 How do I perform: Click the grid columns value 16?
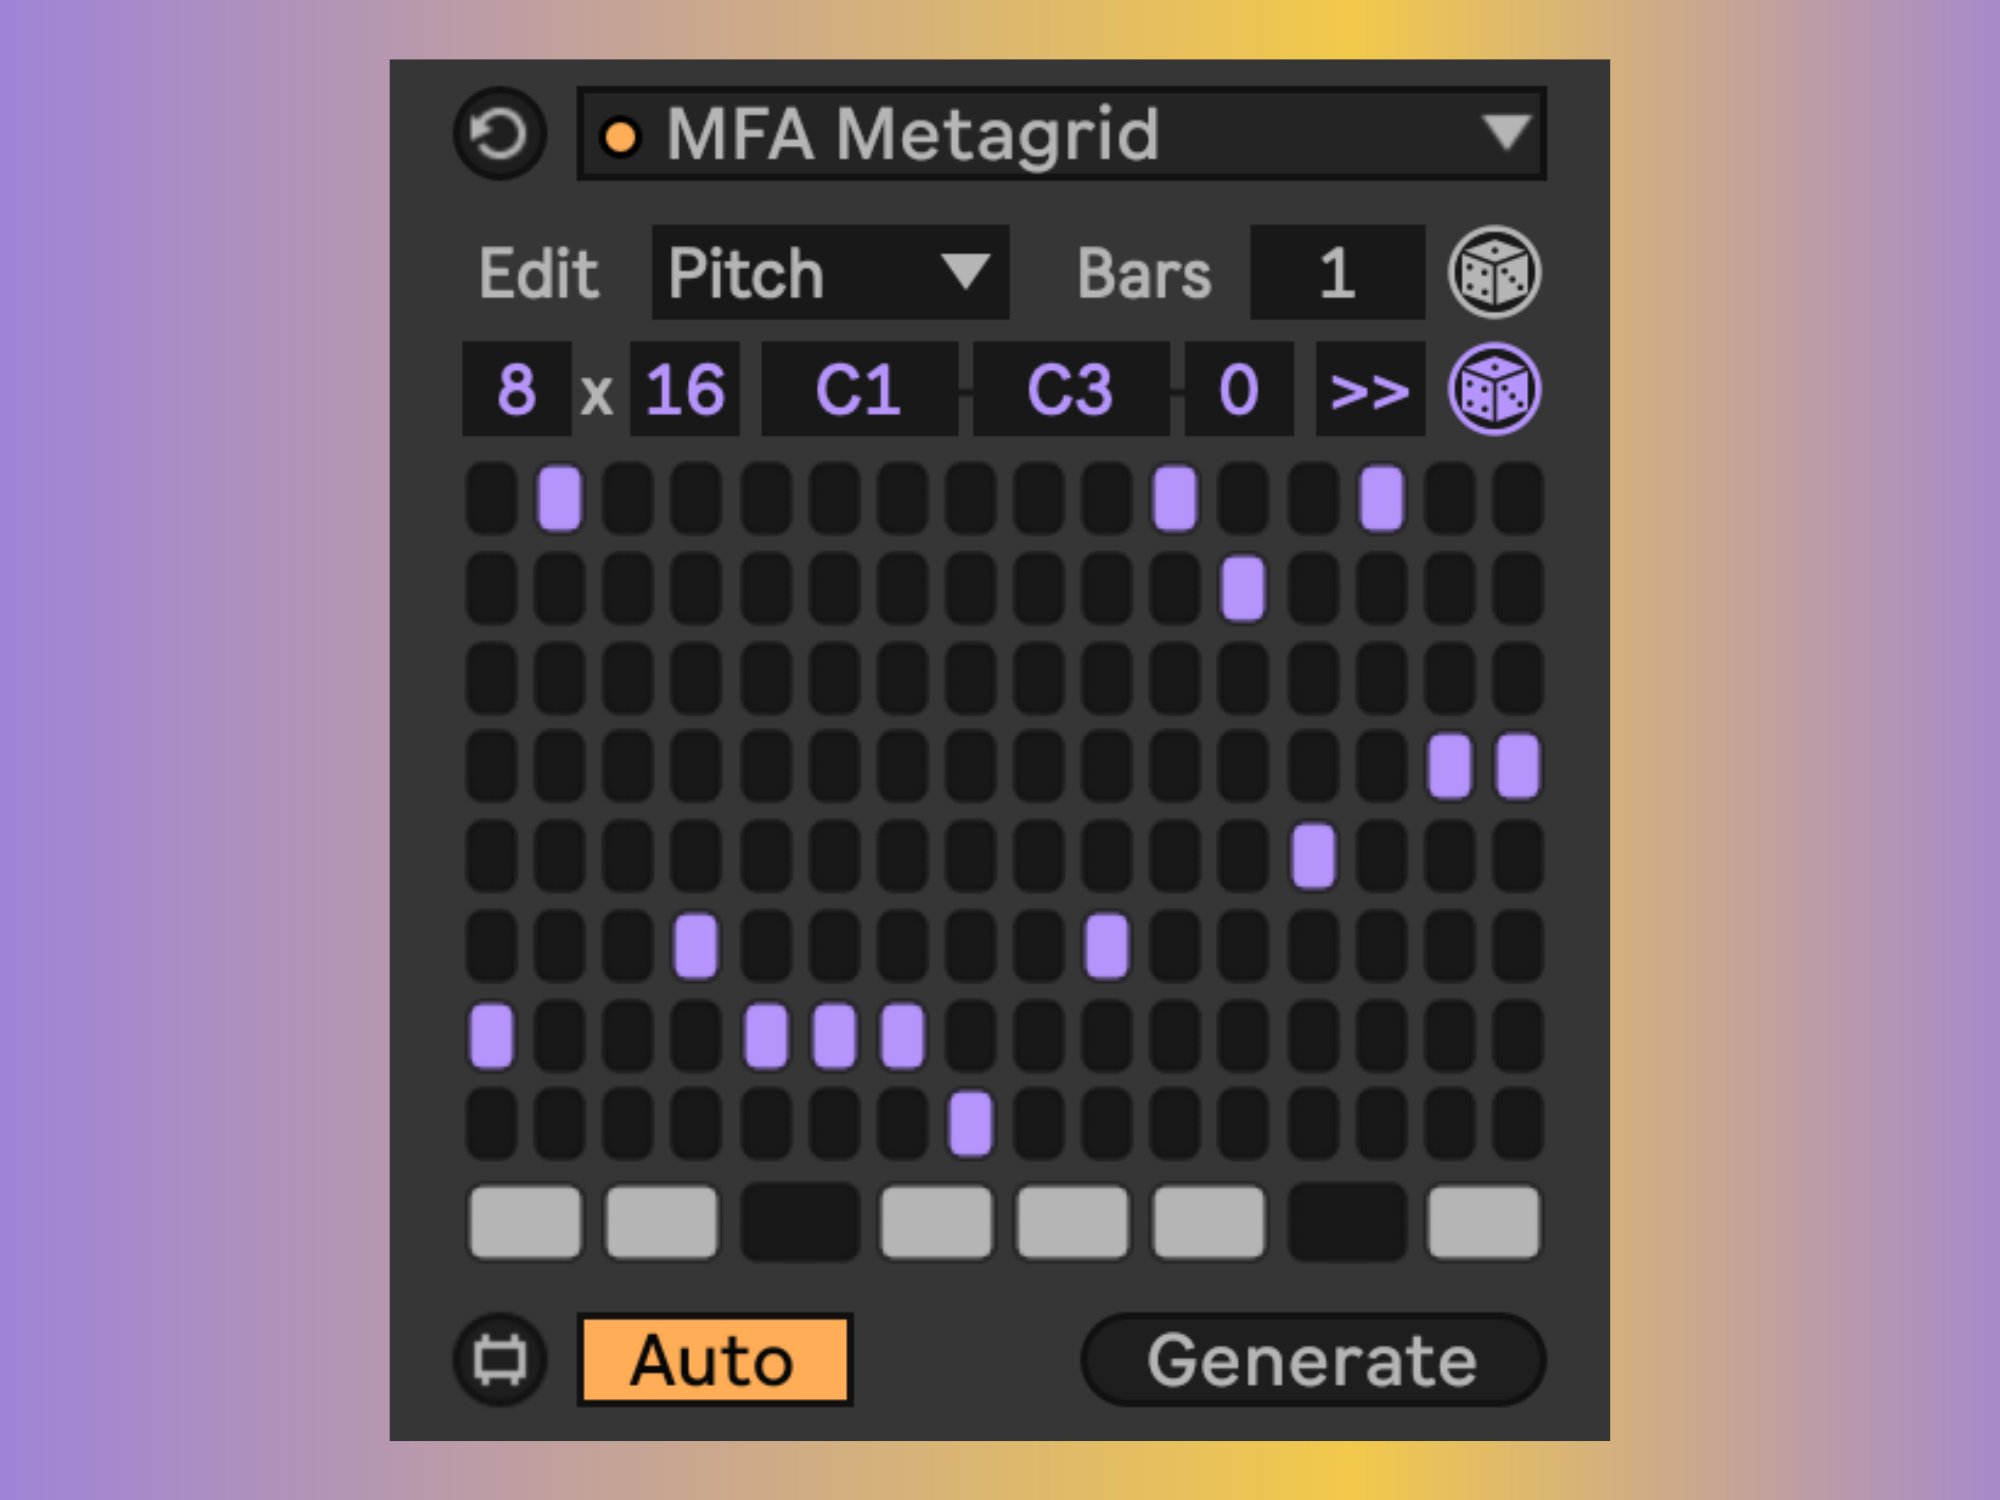tap(685, 389)
